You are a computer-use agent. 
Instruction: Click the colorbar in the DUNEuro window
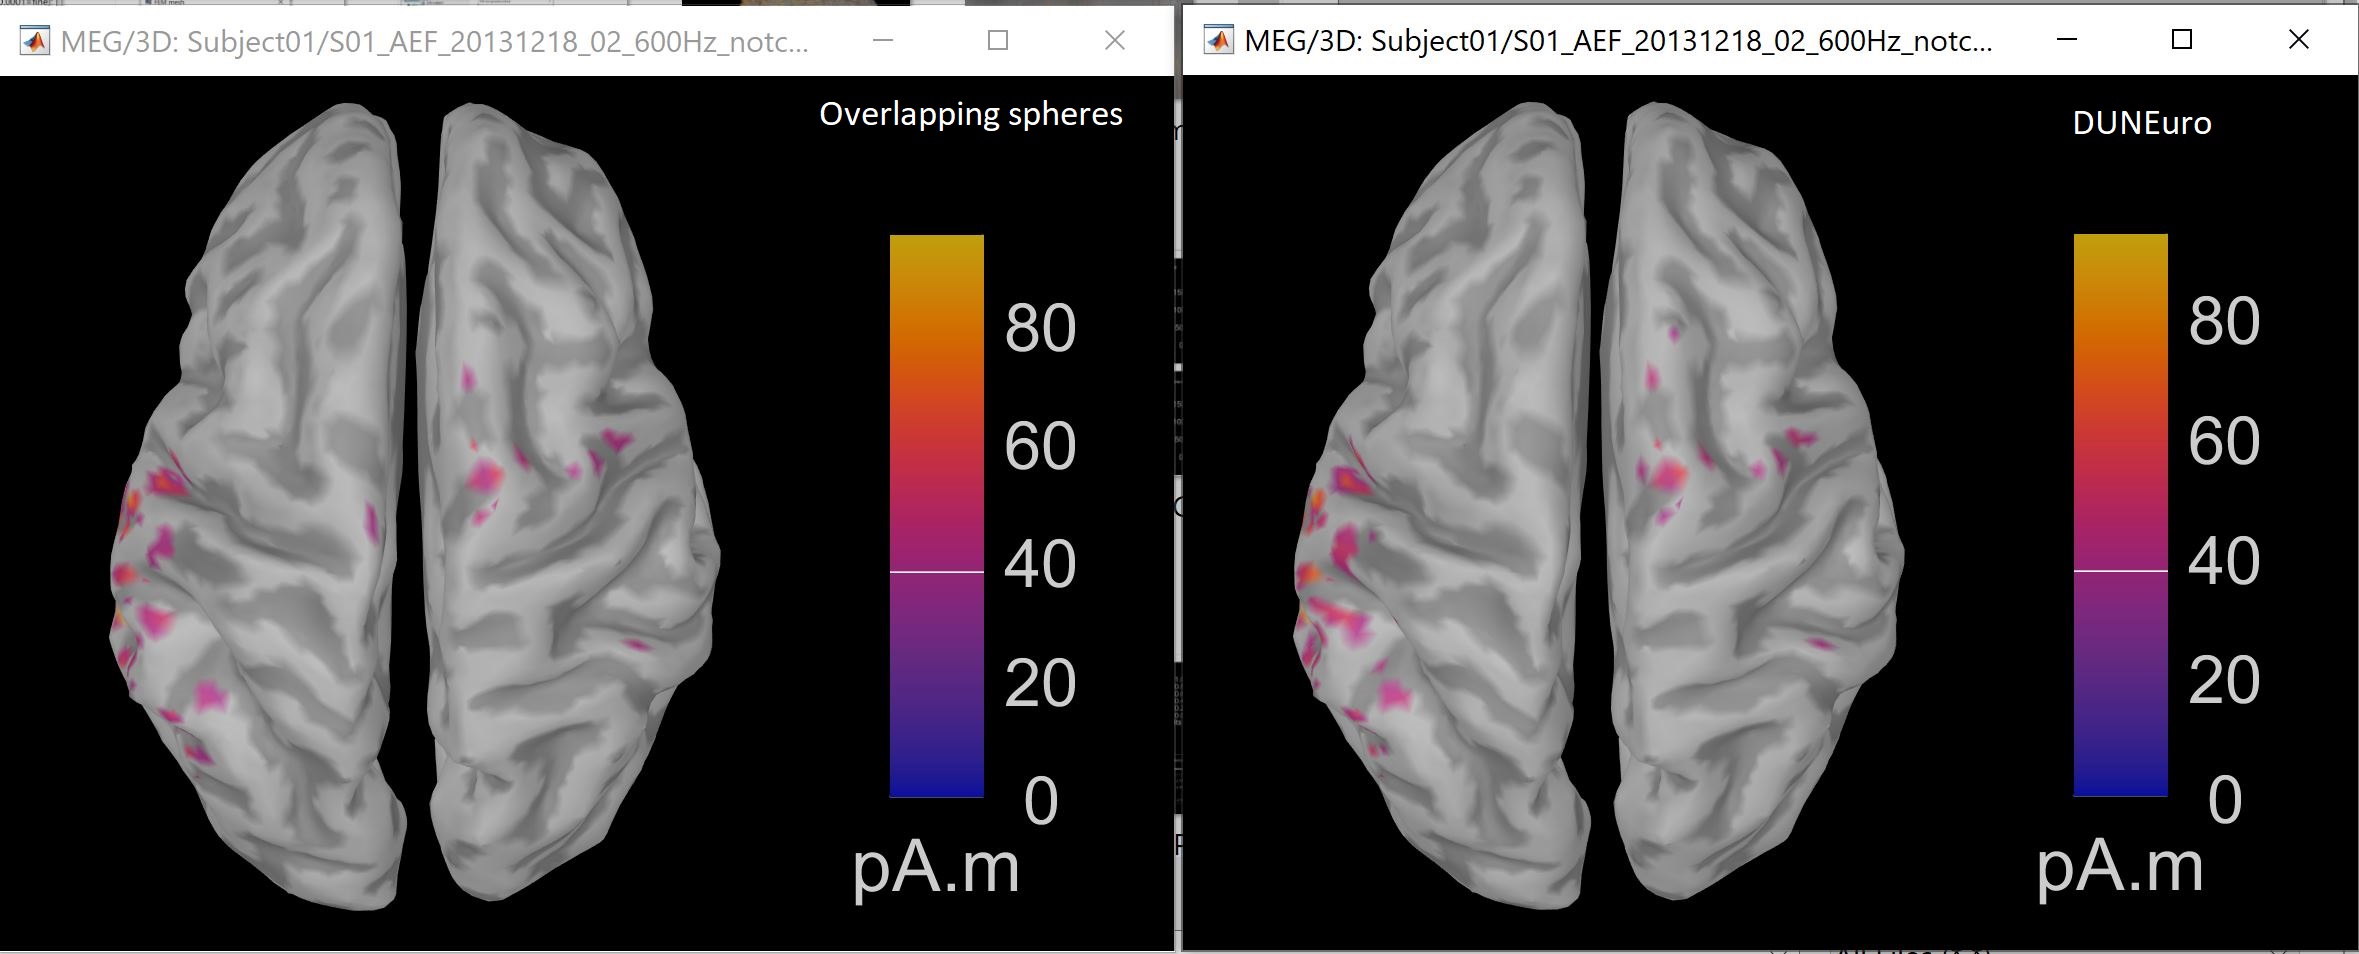point(2120,450)
